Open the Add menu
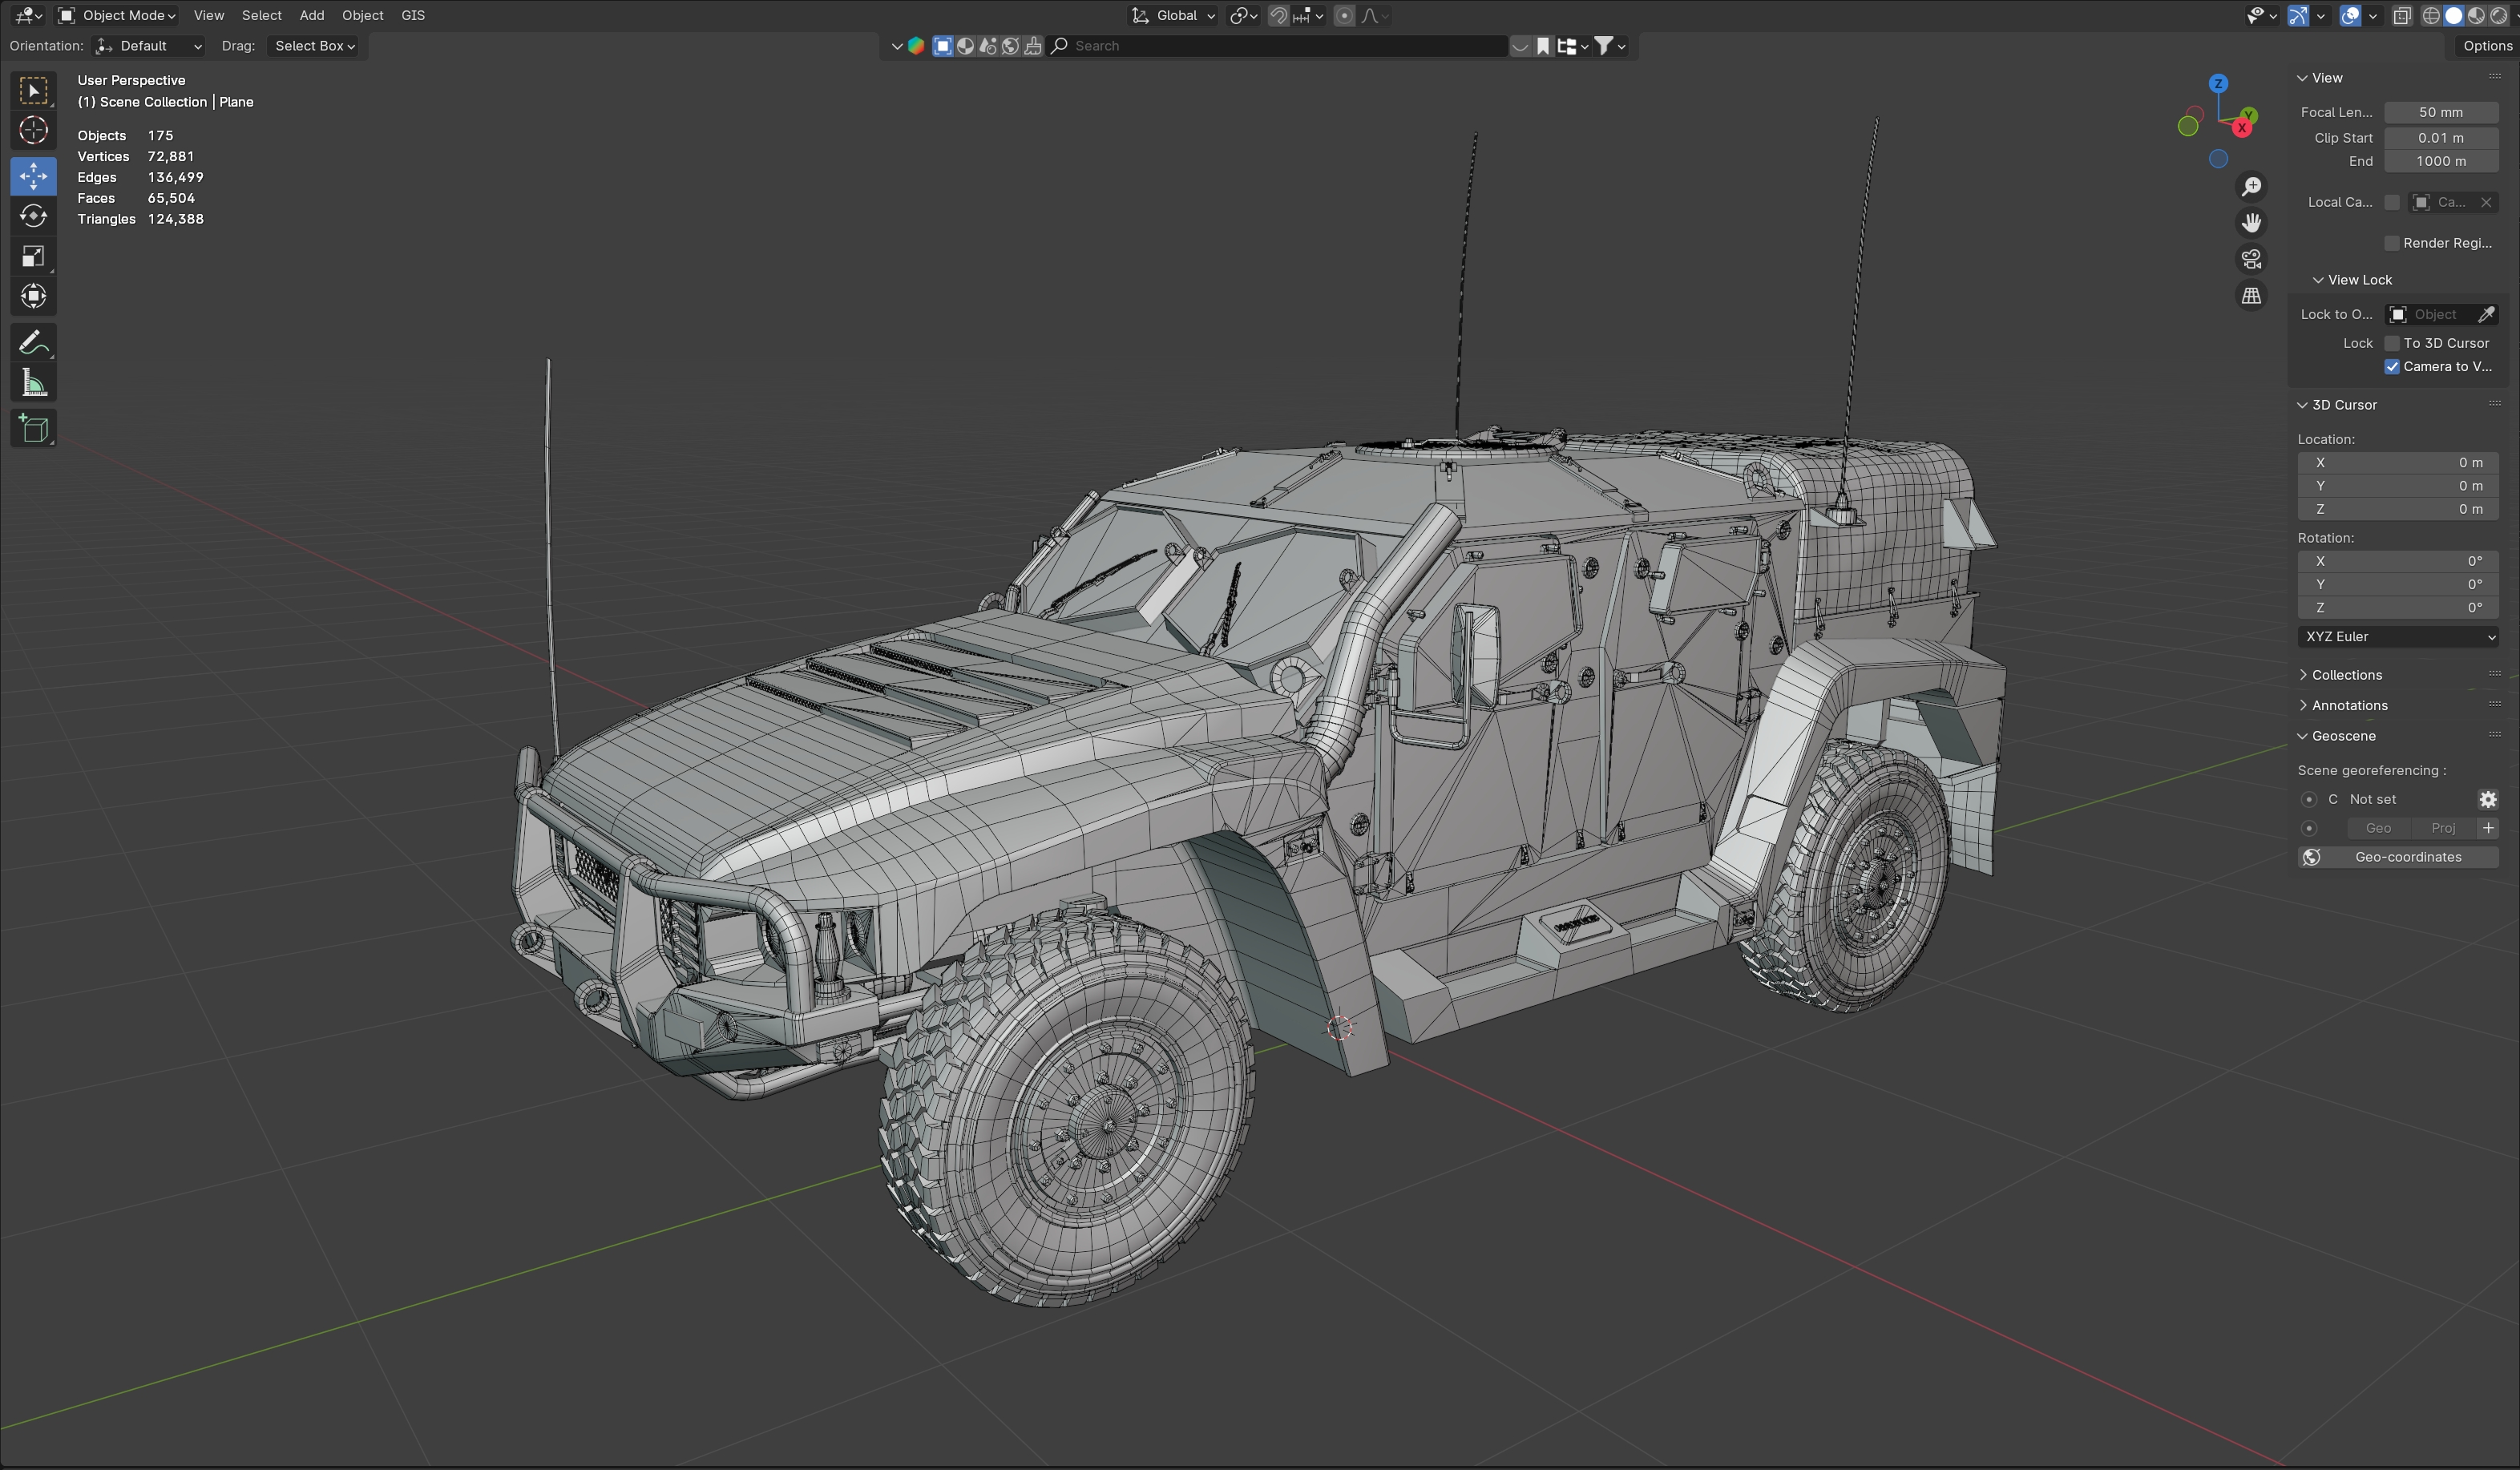This screenshot has width=2520, height=1470. [311, 15]
